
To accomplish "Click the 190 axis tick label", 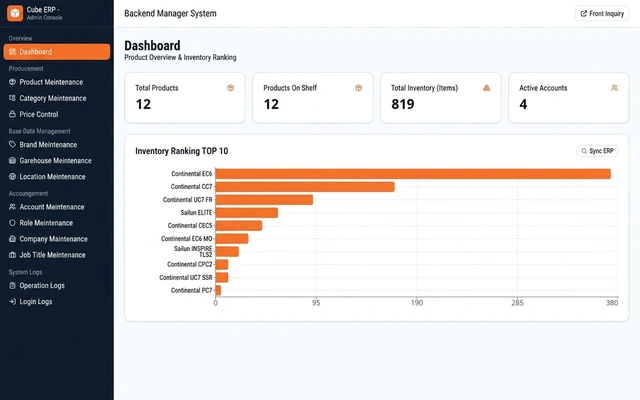I will pos(417,303).
